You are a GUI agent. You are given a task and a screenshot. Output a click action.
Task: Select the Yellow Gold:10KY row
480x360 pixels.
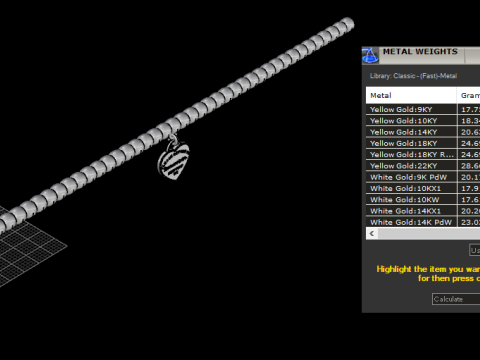click(x=423, y=121)
